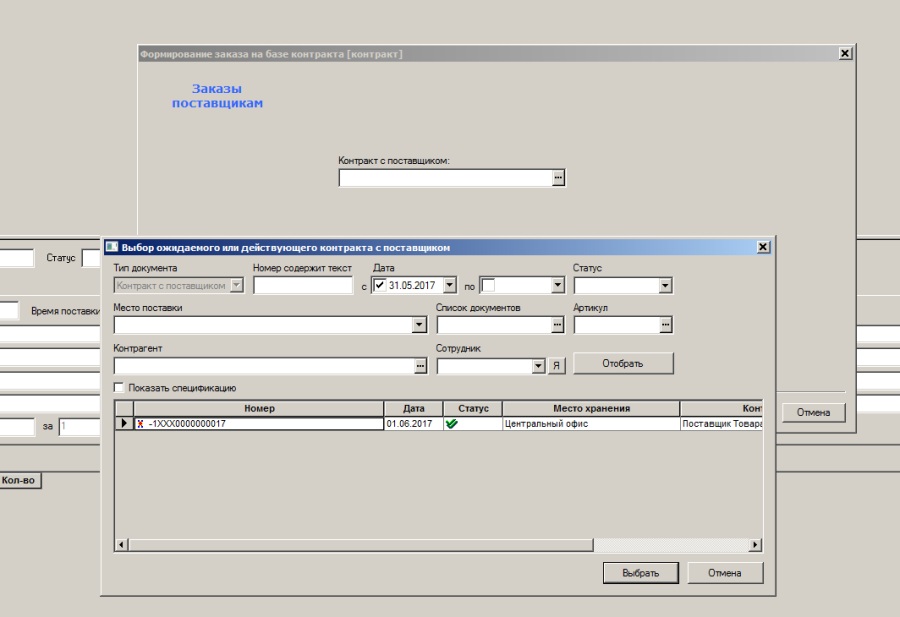
Task: Click the horizontal scrollbar left arrow
Action: click(121, 545)
